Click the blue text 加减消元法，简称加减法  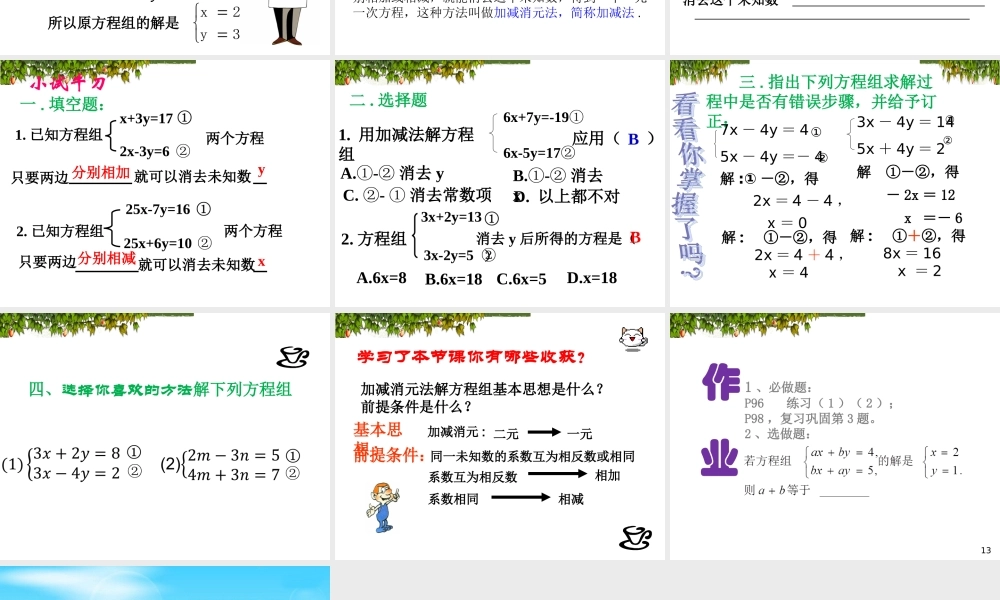pyautogui.click(x=564, y=13)
